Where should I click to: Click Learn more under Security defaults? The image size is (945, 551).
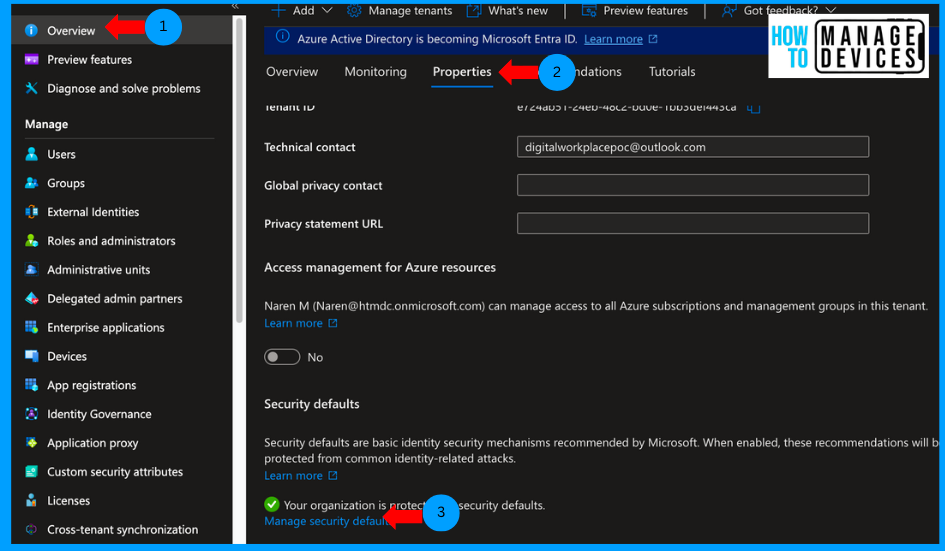pos(293,476)
